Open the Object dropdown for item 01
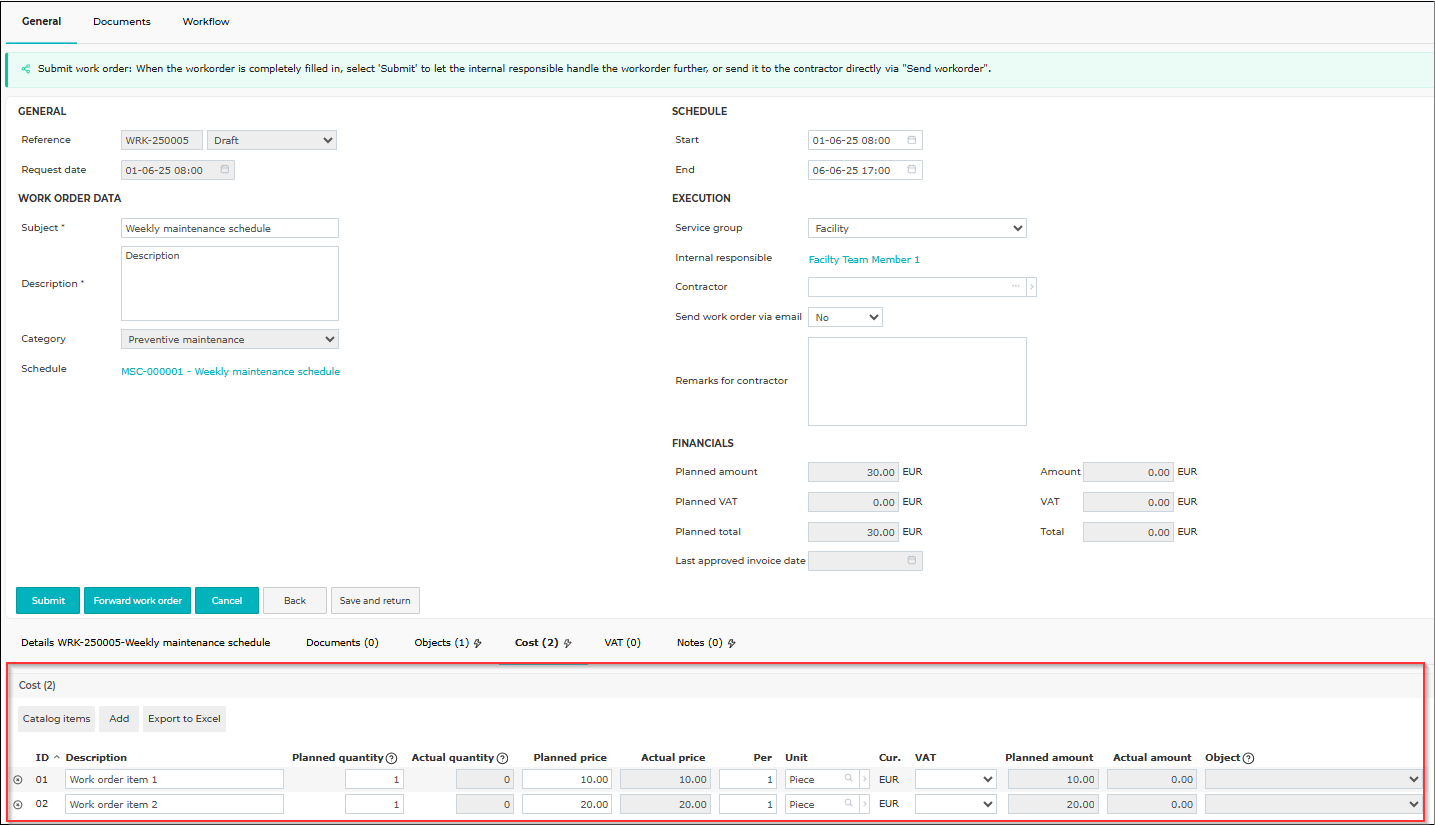The width and height of the screenshot is (1435, 825). 1314,779
